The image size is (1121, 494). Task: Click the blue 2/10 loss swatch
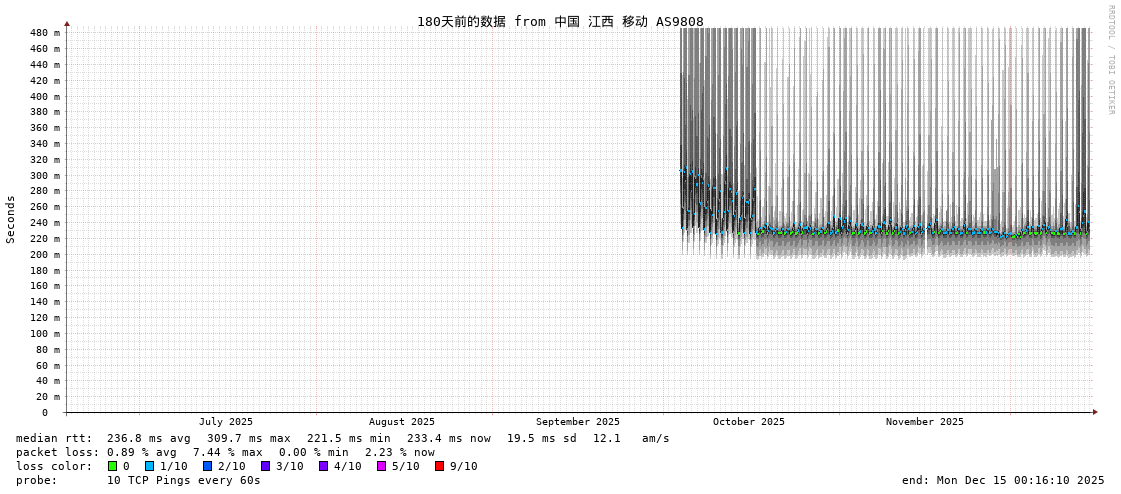pos(207,466)
